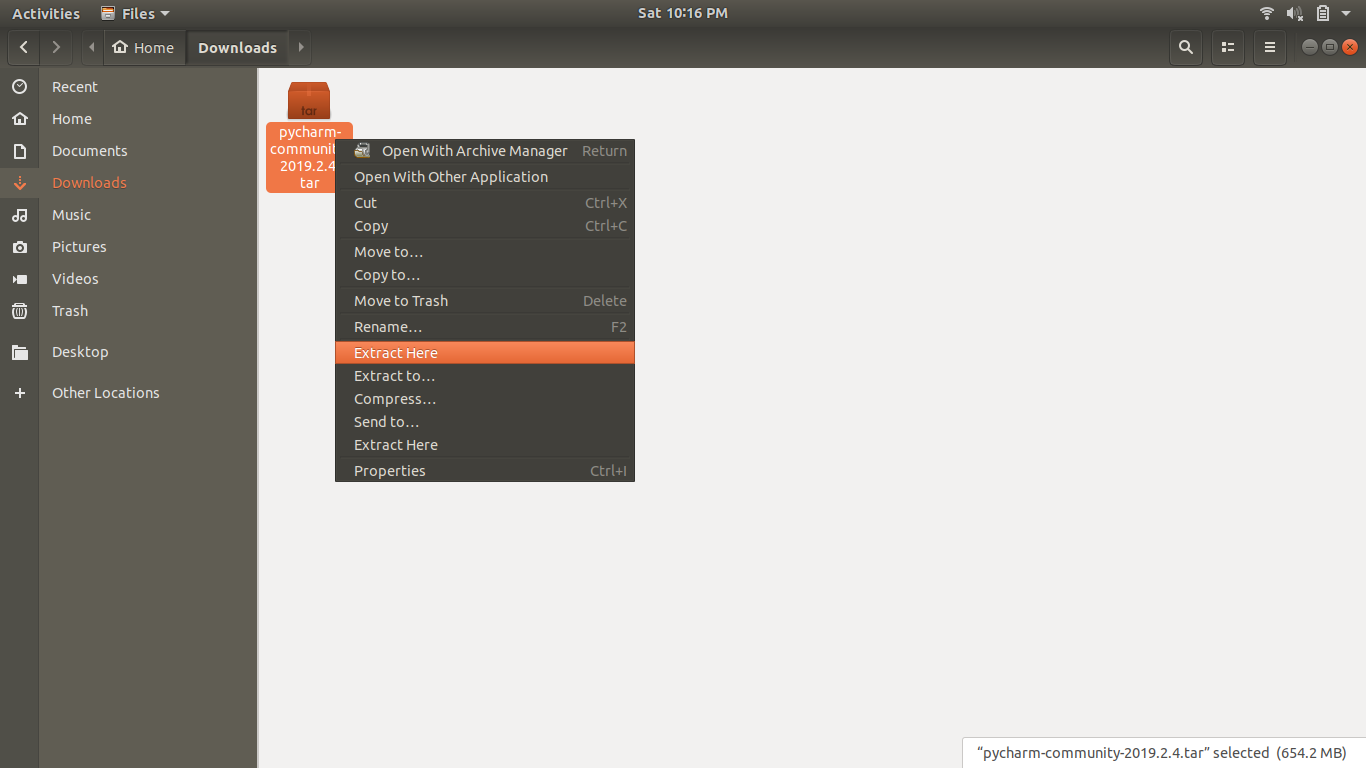This screenshot has height=768, width=1366.
Task: Click the Home breadcrumb button
Action: tap(144, 47)
